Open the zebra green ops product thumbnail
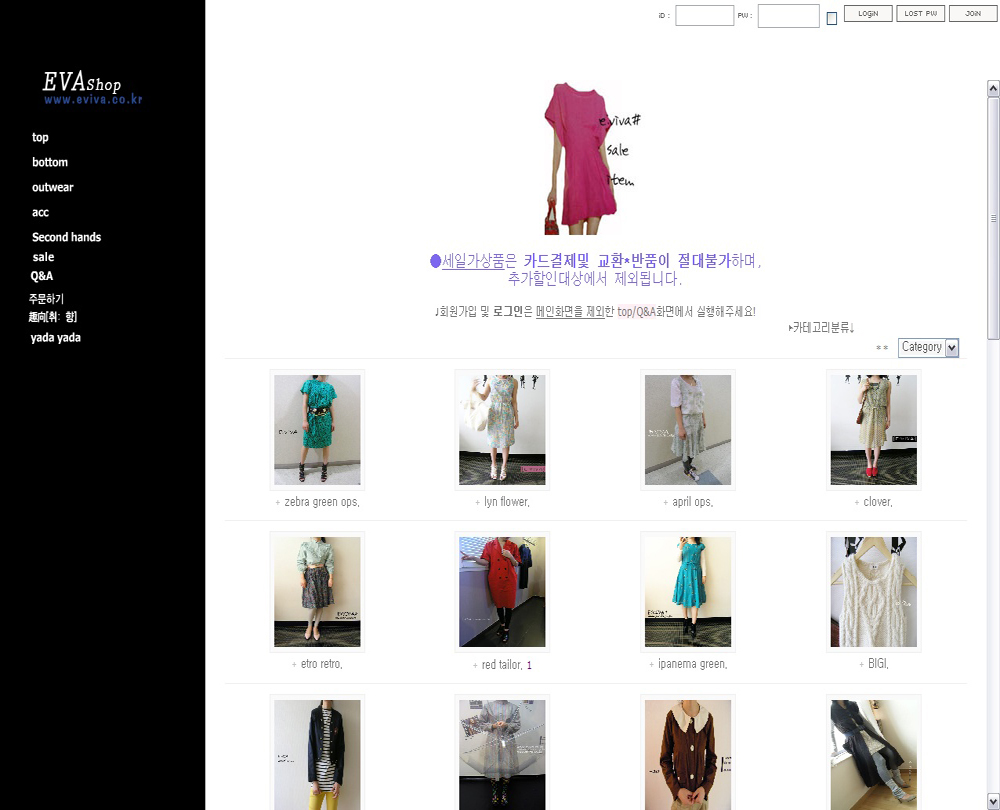 (317, 430)
